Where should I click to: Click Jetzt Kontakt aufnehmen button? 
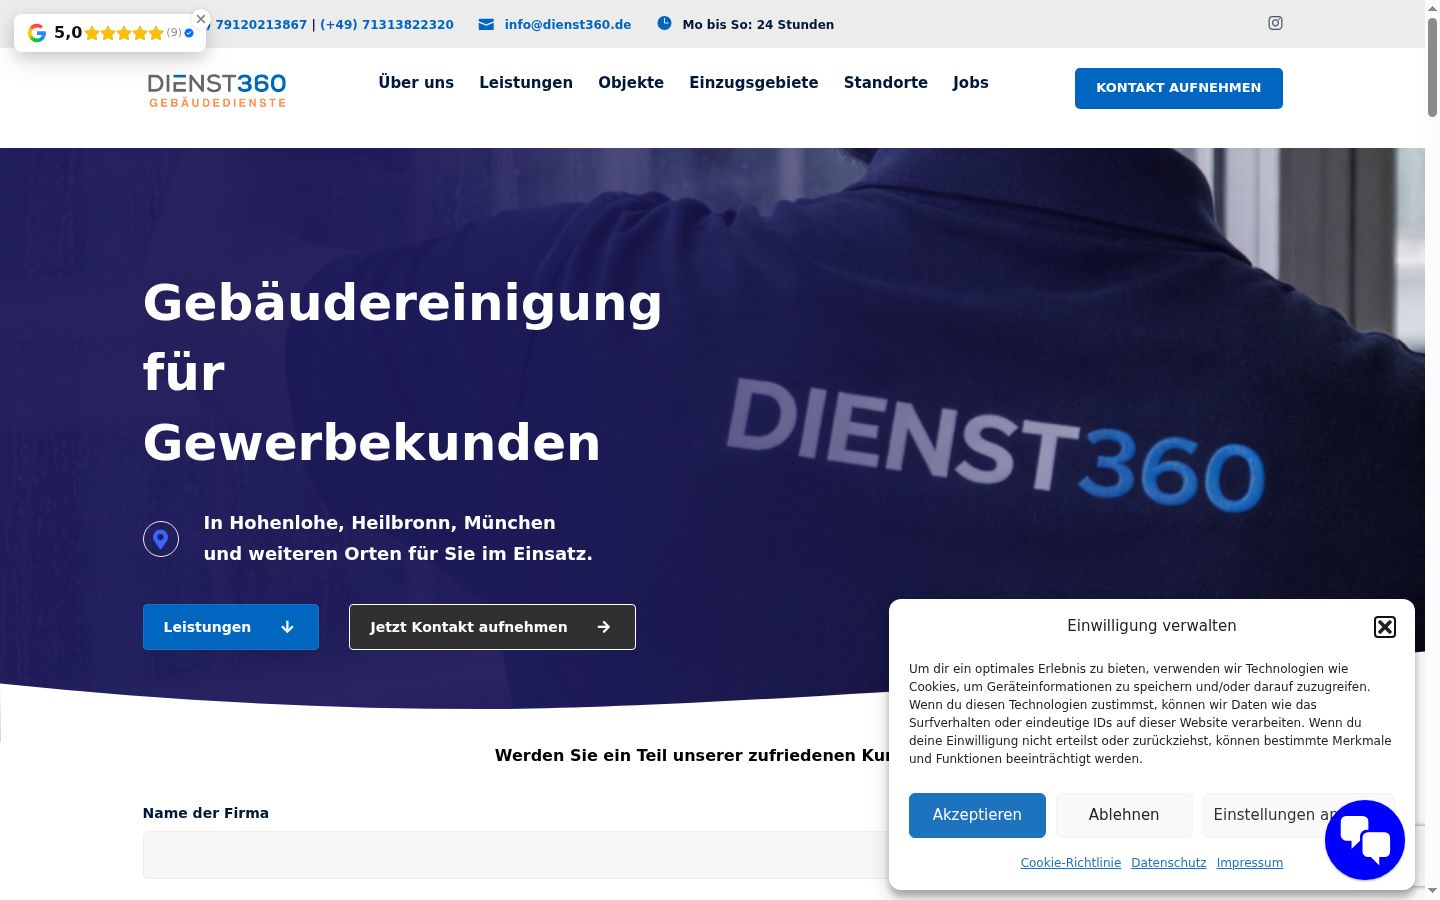(492, 627)
